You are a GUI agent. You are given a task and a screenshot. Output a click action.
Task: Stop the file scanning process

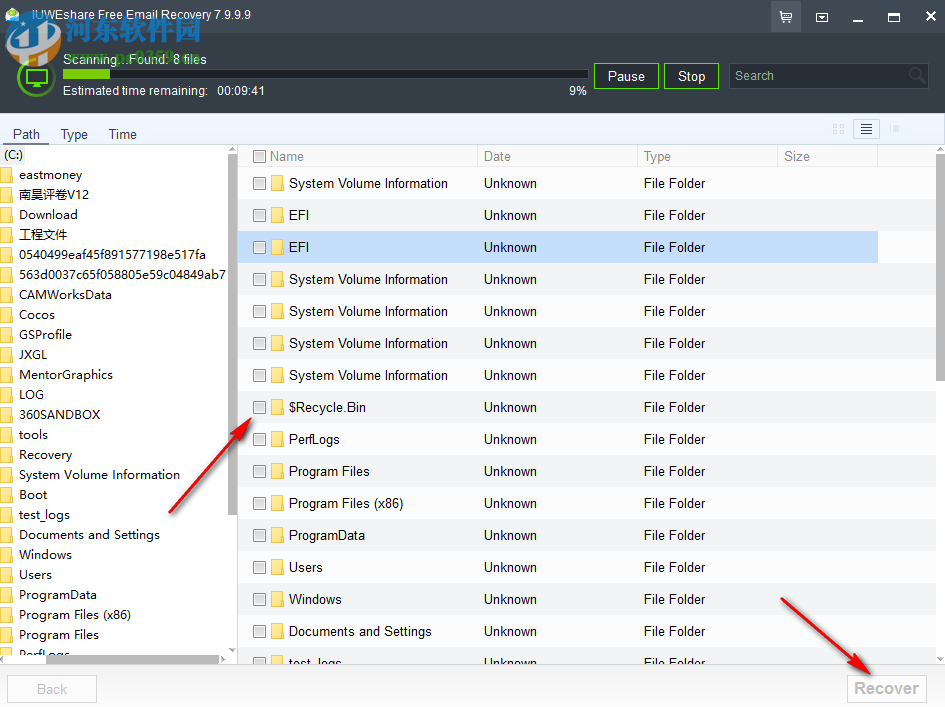tap(691, 75)
